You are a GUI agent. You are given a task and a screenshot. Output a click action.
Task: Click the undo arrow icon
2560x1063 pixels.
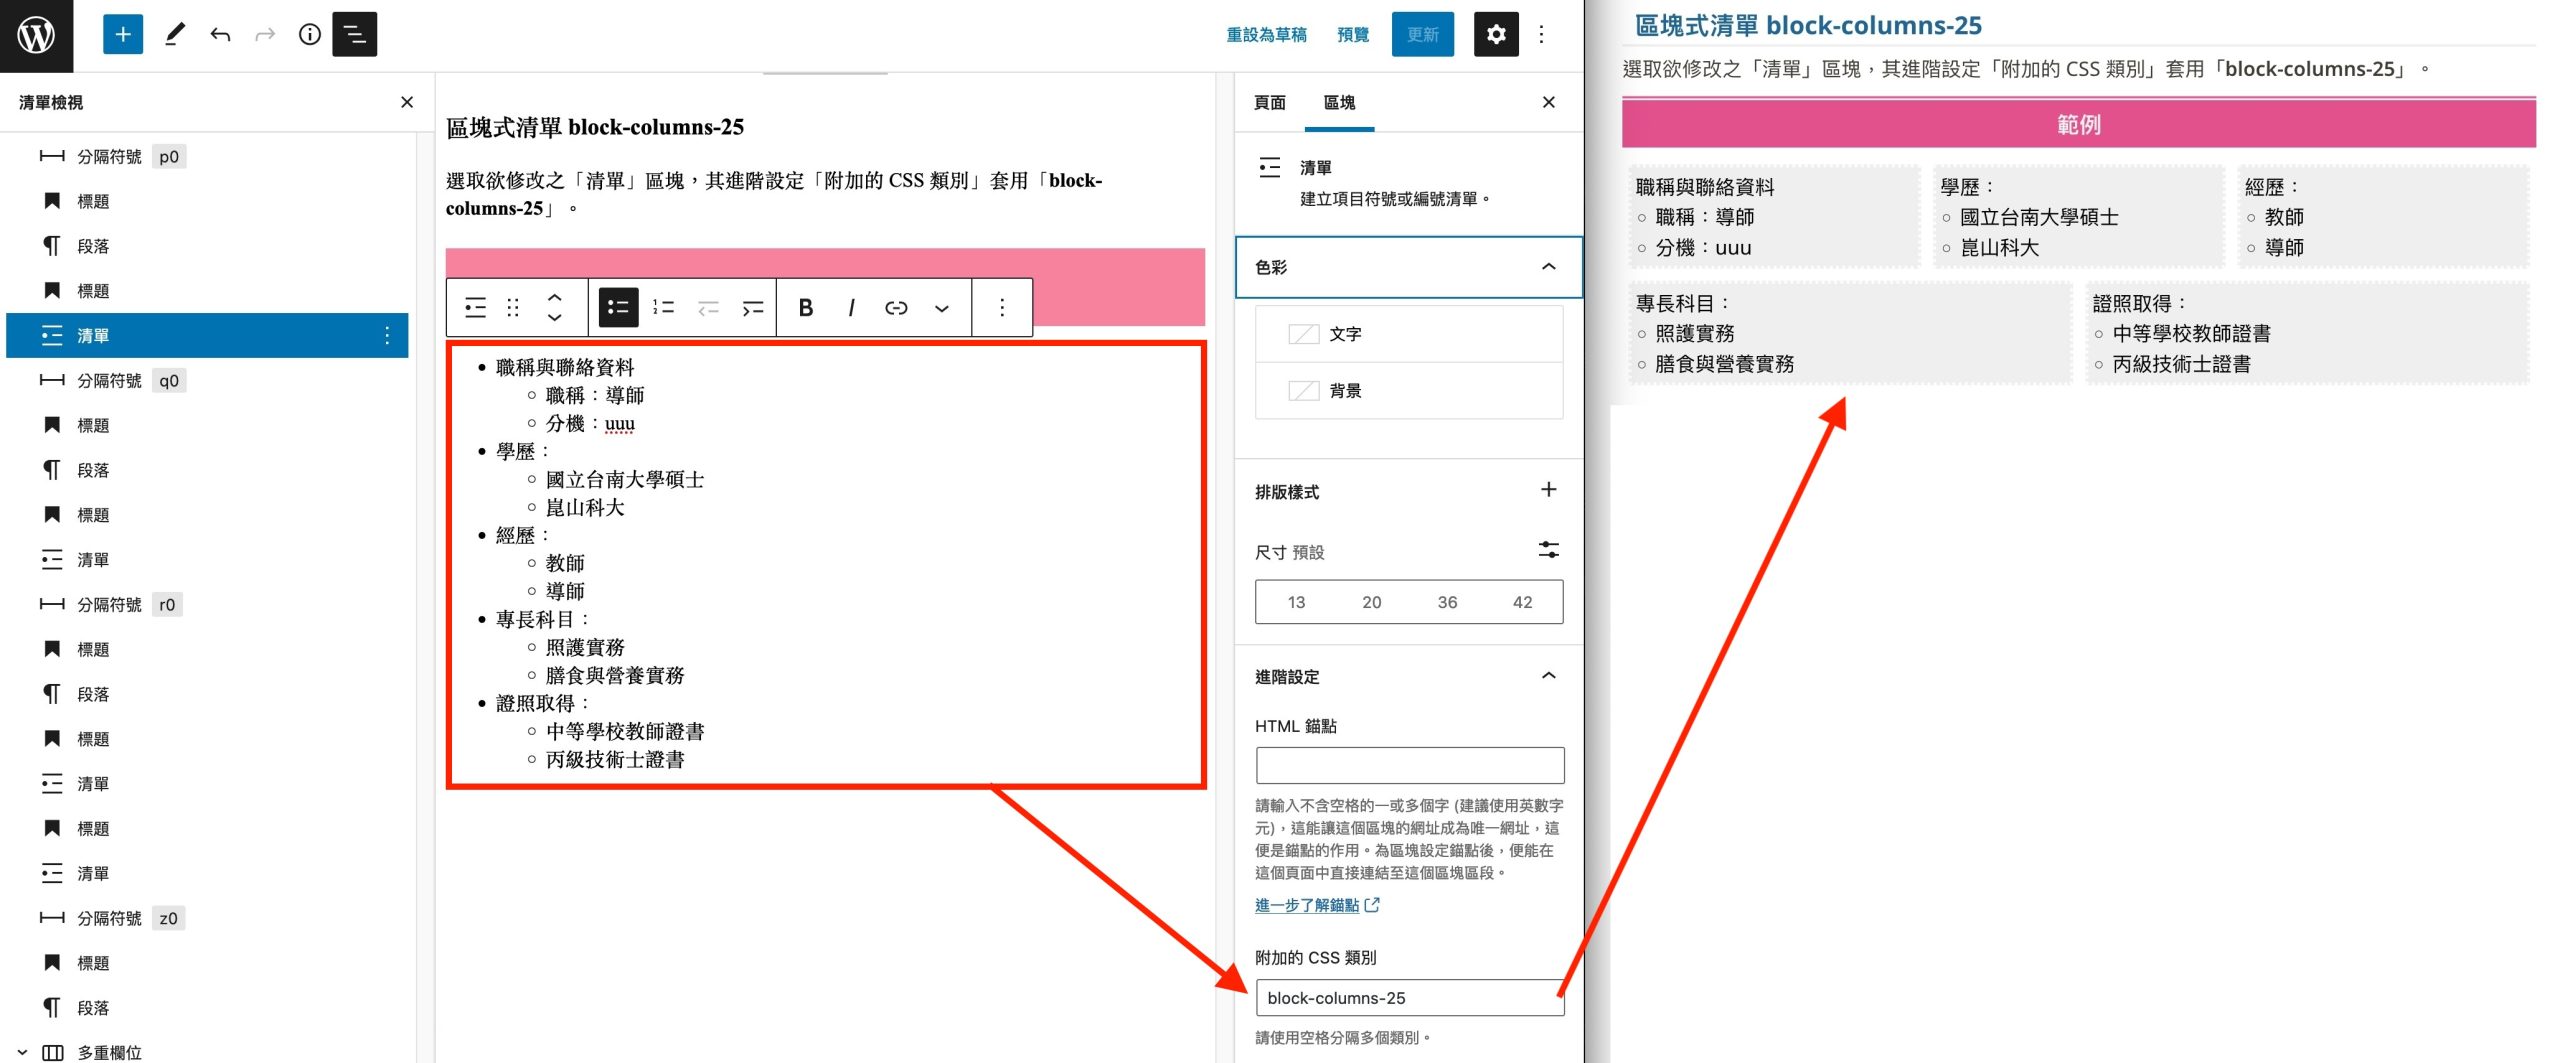tap(220, 35)
